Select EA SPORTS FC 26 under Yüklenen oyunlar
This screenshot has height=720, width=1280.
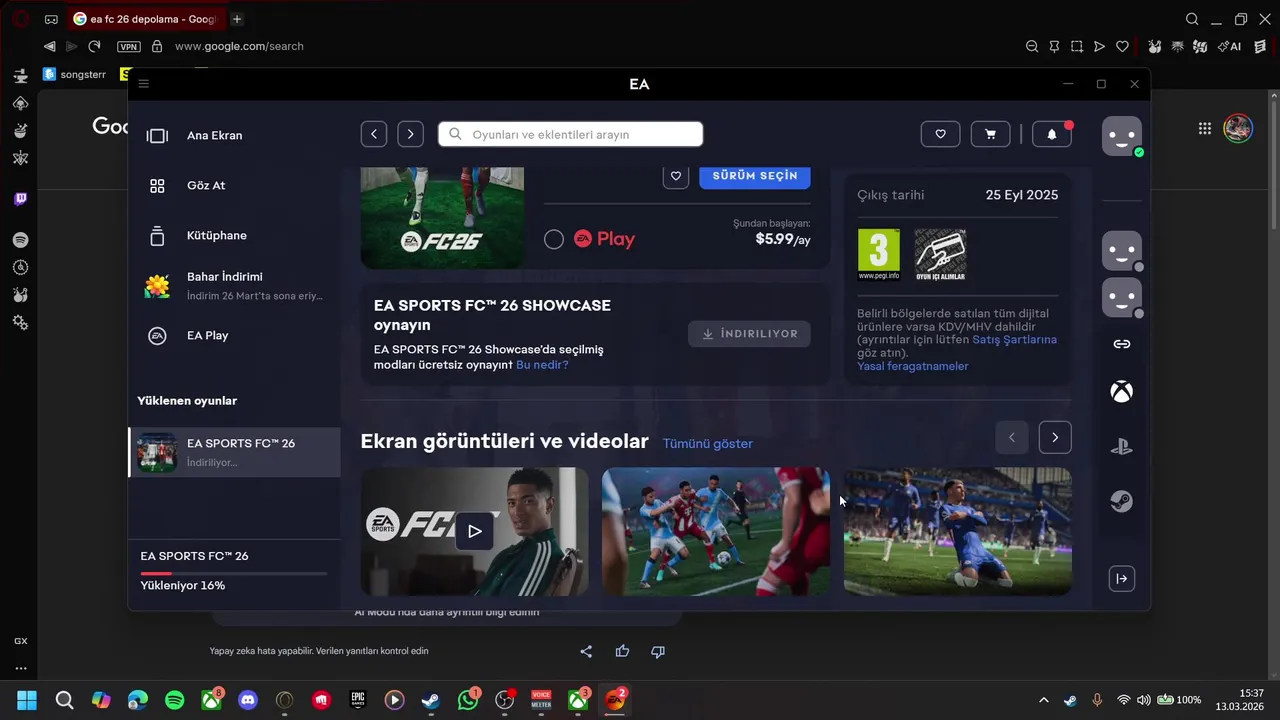click(x=235, y=453)
